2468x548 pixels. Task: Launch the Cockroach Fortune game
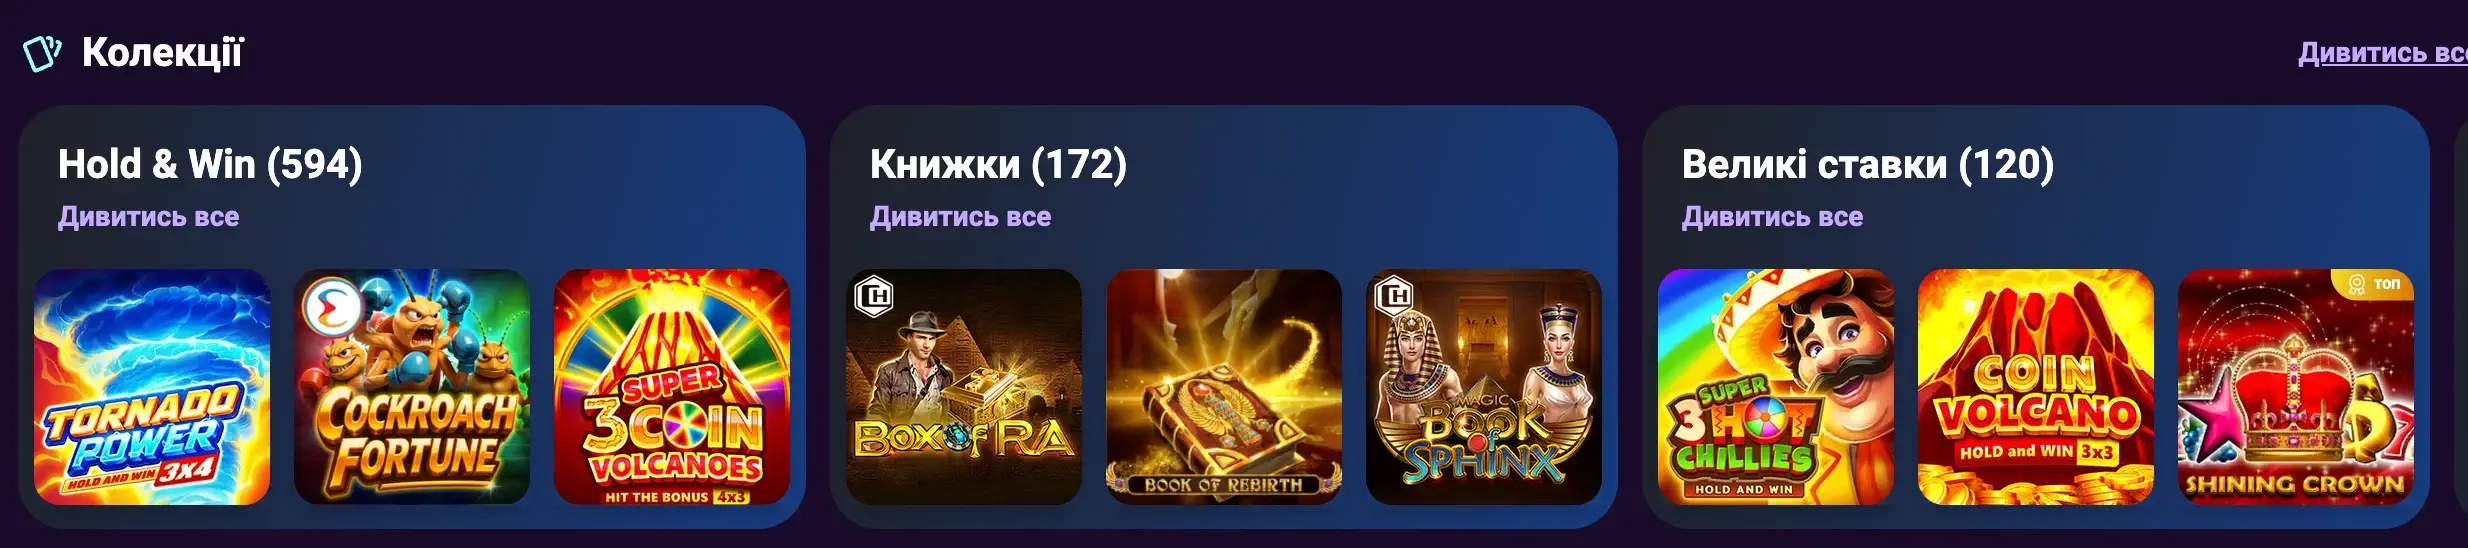tap(412, 387)
